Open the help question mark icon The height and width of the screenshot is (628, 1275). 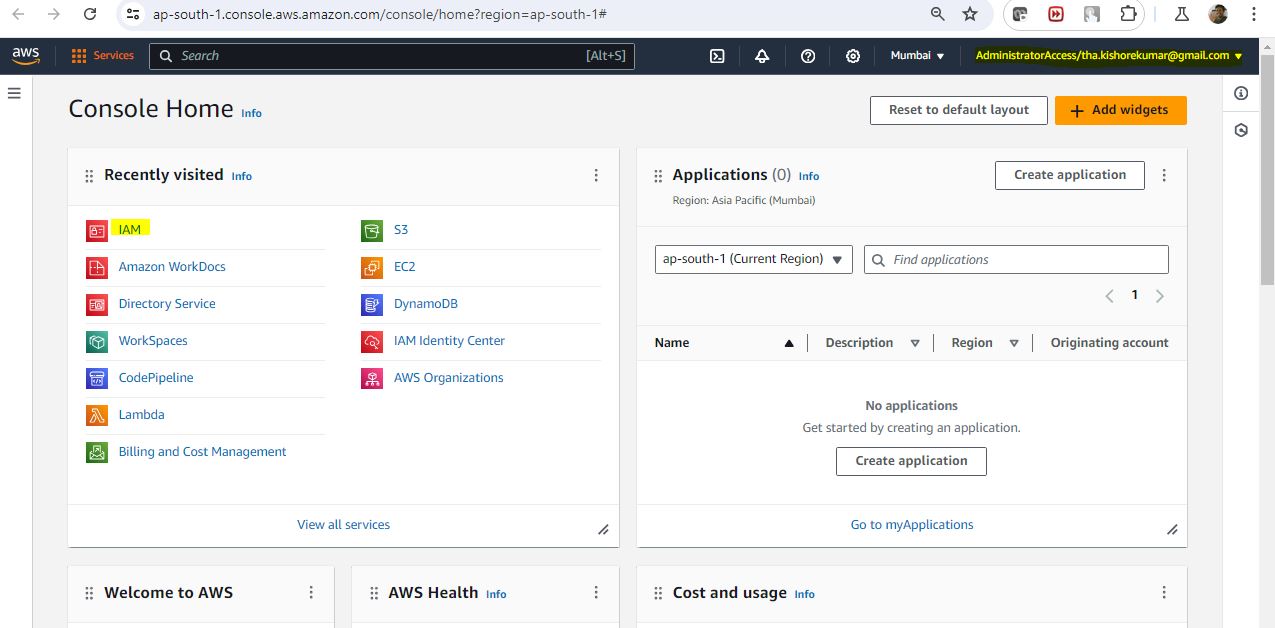coord(808,56)
